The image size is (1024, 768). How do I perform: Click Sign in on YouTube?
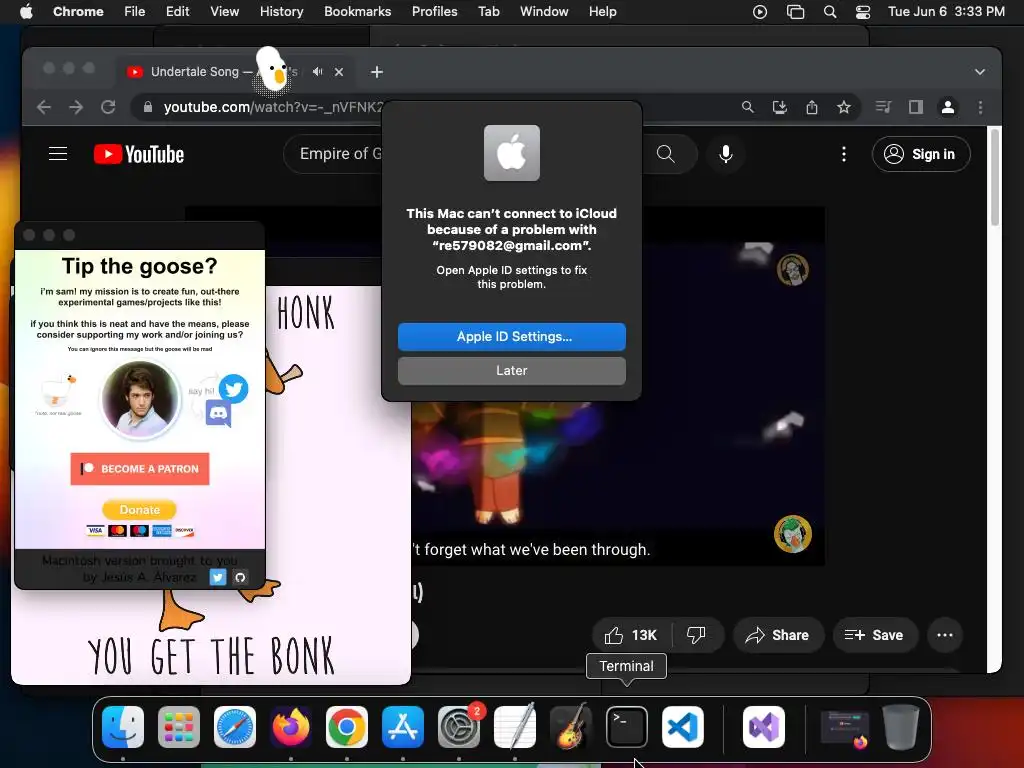tap(921, 154)
